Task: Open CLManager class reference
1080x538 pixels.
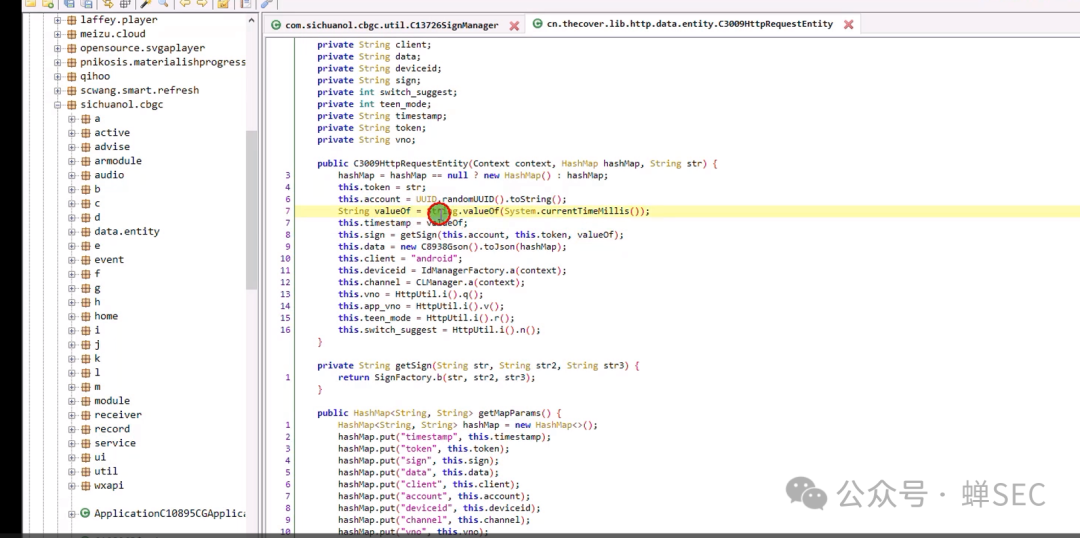Action: coord(439,282)
